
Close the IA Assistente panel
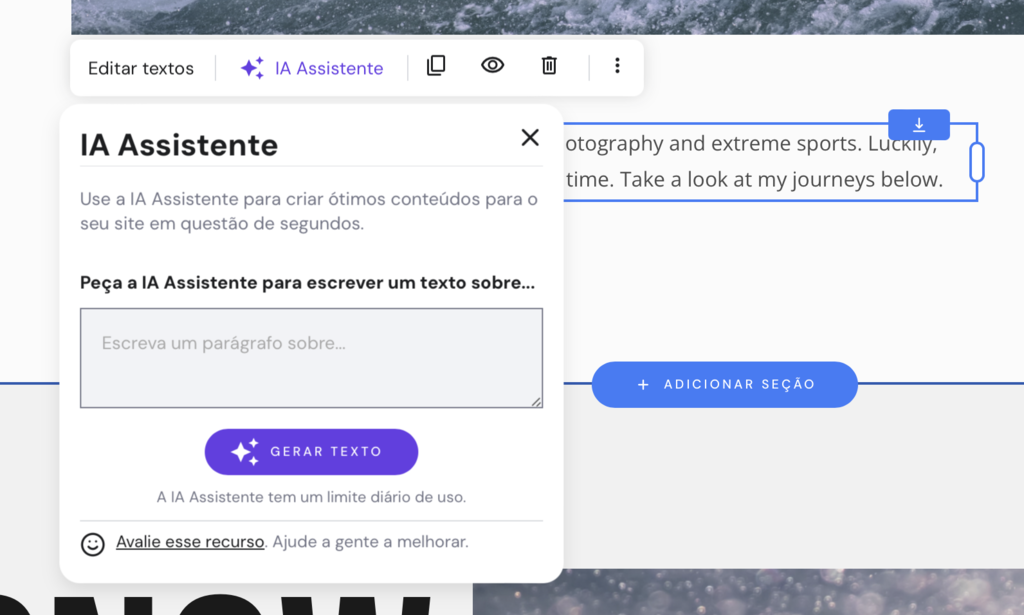pos(529,138)
